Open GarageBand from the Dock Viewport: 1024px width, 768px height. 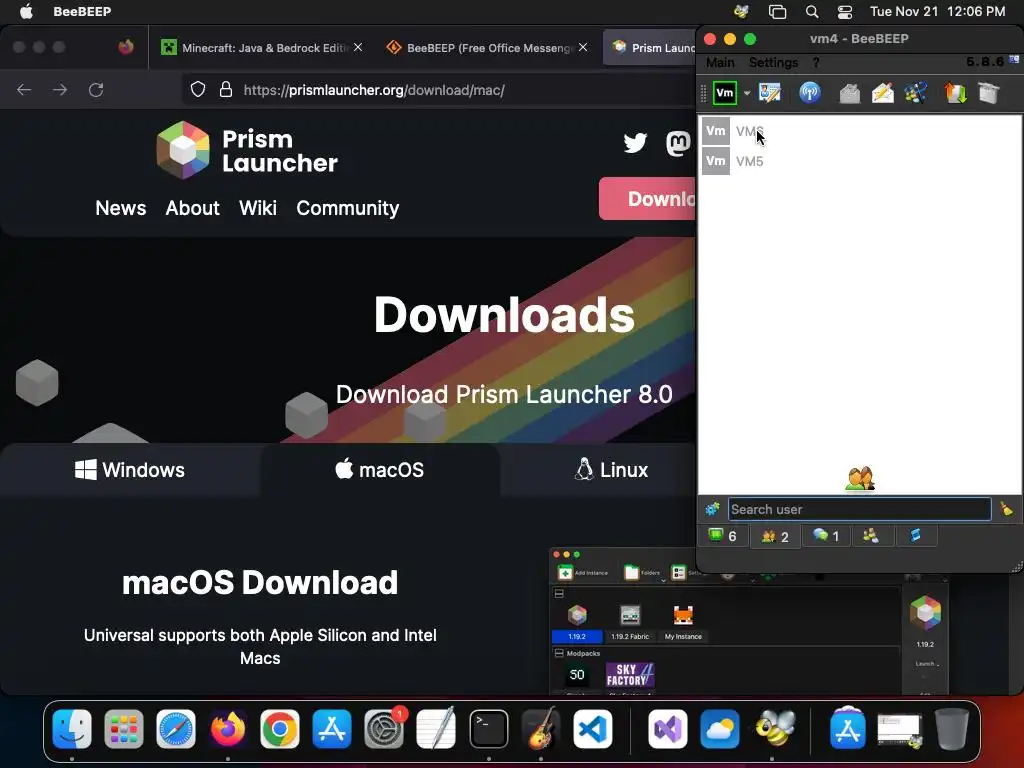541,729
